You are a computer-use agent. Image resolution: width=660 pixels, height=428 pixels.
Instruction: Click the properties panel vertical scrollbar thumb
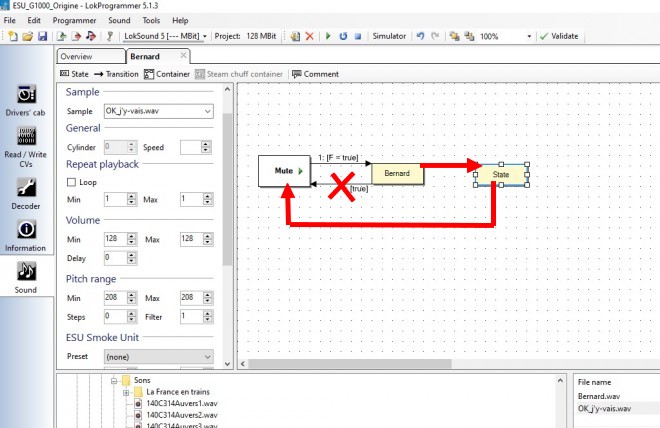tap(227, 189)
